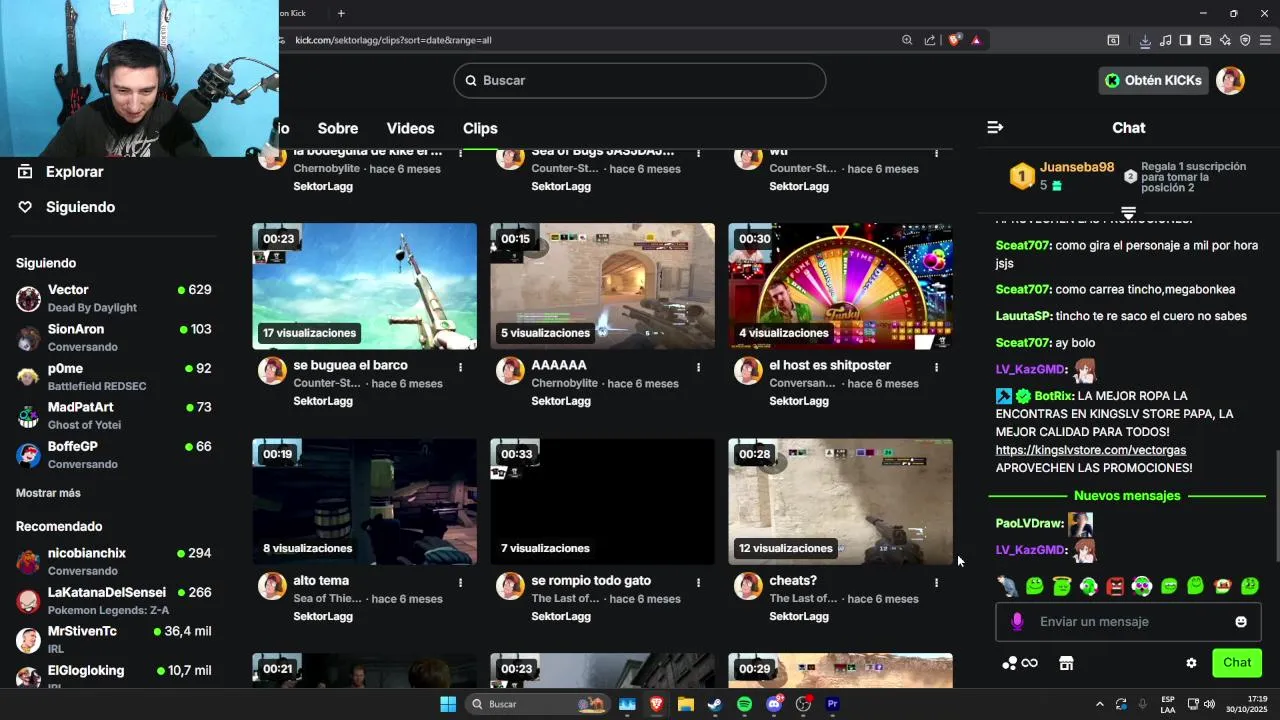The image size is (1280, 720).
Task: Open the Brave Shields lion icon
Action: (954, 40)
